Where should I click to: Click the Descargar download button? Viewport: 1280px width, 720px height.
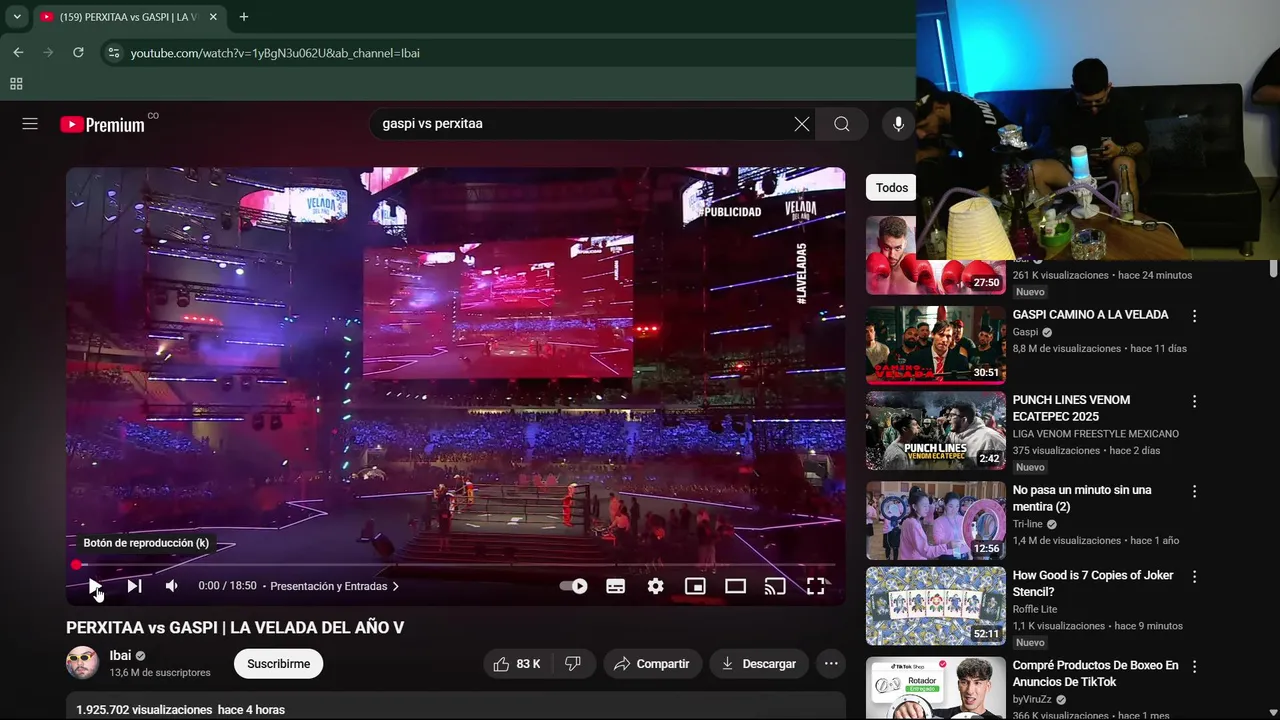point(759,664)
